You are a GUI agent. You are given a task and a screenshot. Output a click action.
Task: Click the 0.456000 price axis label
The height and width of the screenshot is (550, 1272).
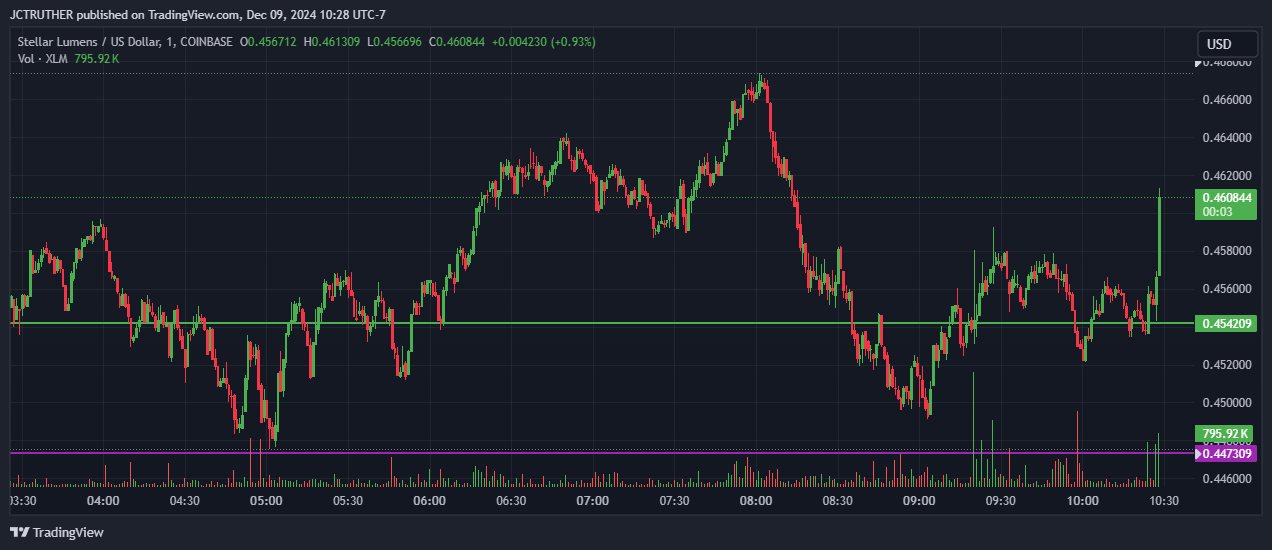[x=1226, y=289]
